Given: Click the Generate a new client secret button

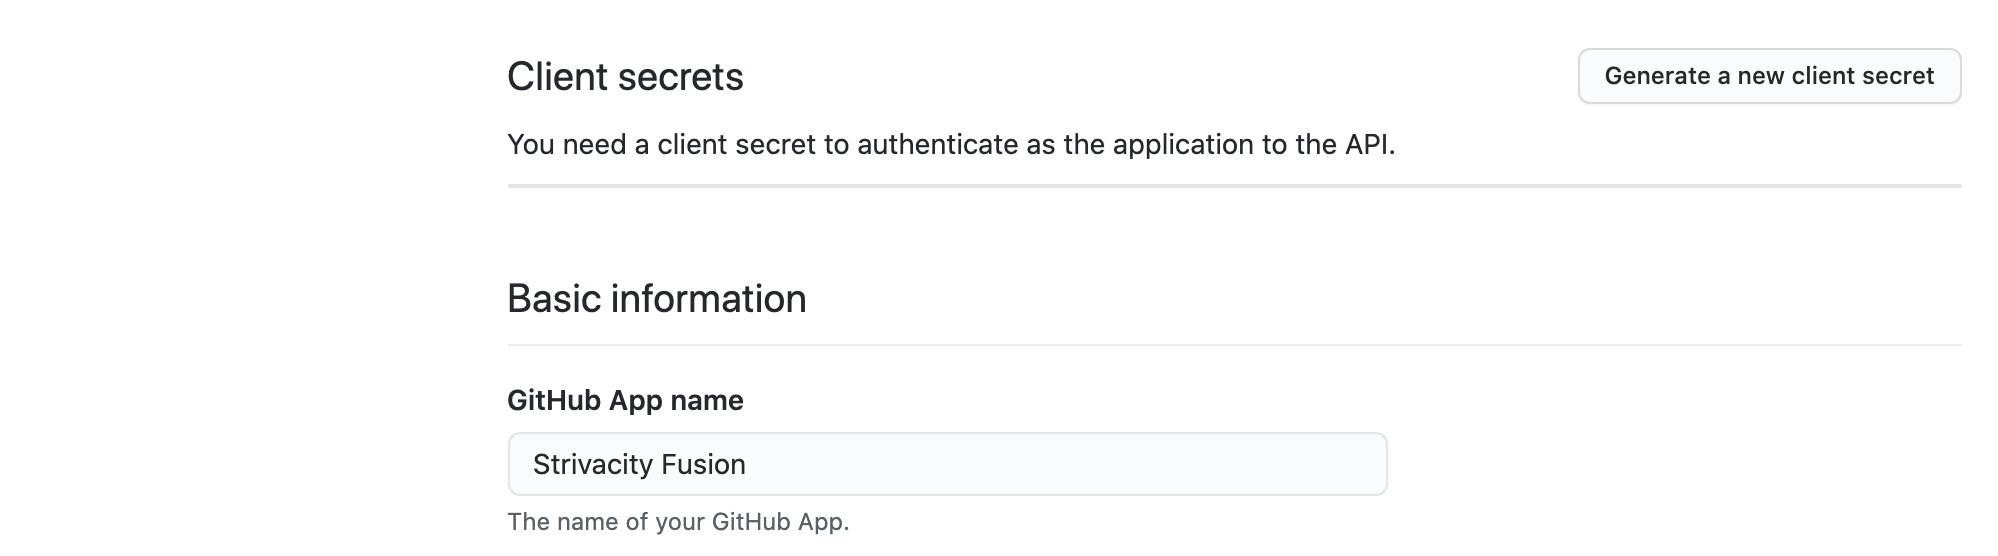Looking at the screenshot, I should point(1768,76).
